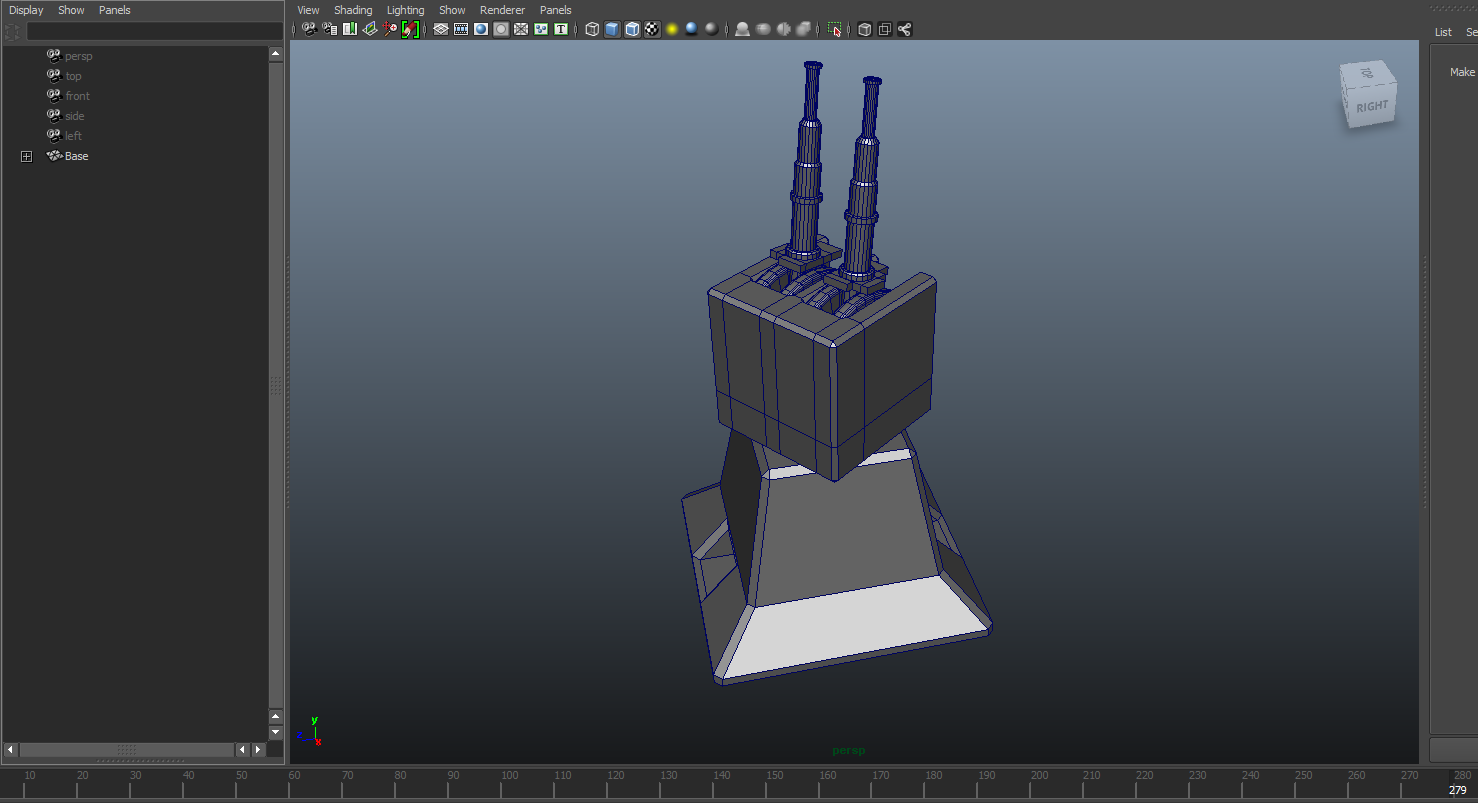Click the Make button in the right panel

(1462, 71)
